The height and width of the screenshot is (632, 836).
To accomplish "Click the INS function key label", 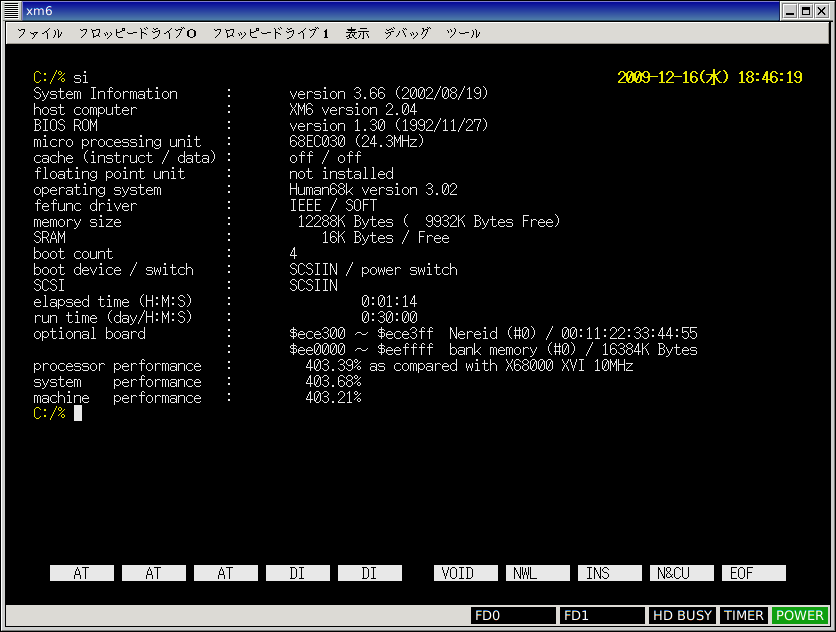I will point(609,573).
